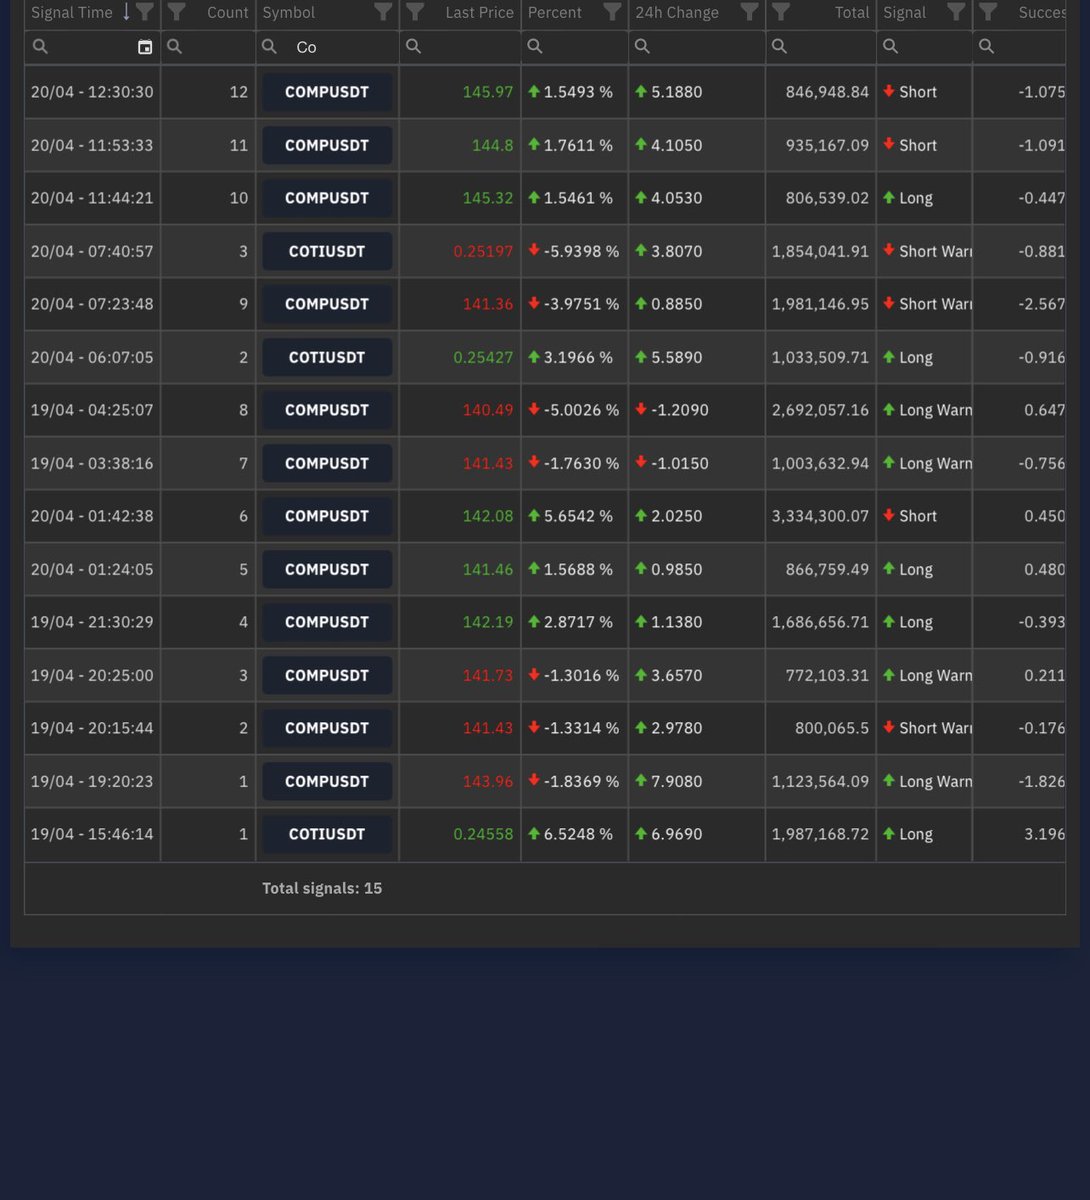Select the 2,692,057.16 total cell
This screenshot has height=1200, width=1090.
[821, 410]
